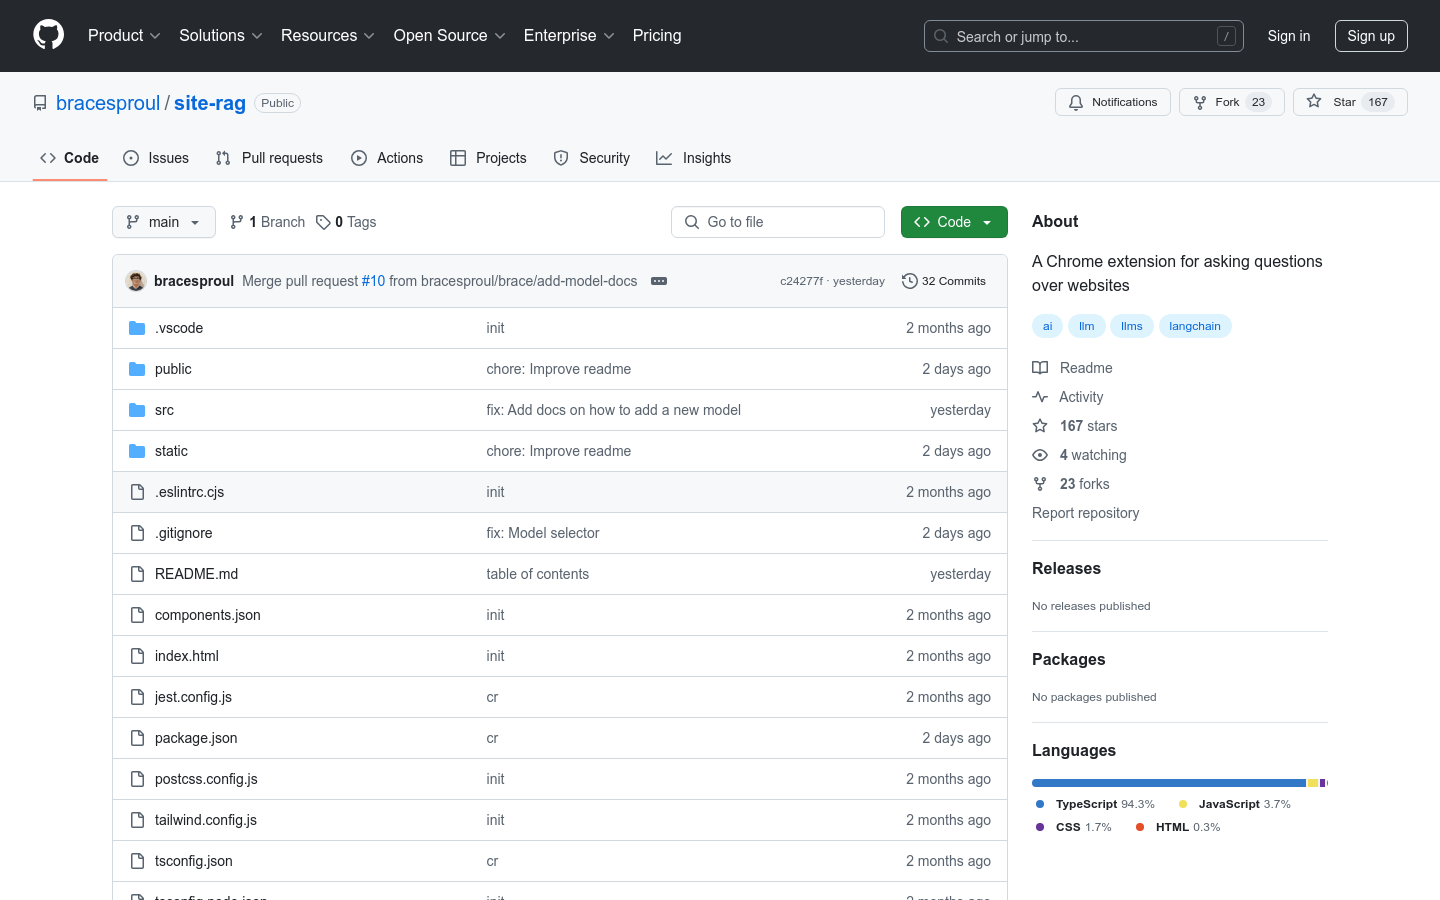Switch to the Issues tab
This screenshot has width=1440, height=900.
pos(156,158)
